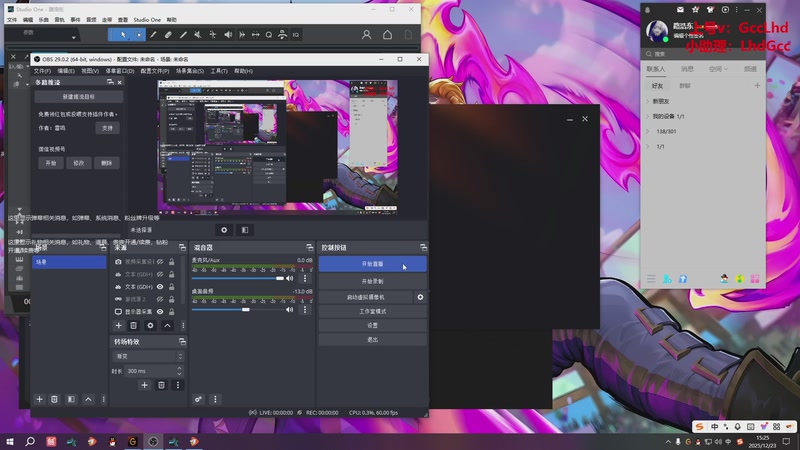800x450 pixels.
Task: Click the zoom magnifier tool in Studio One
Action: [x=269, y=35]
